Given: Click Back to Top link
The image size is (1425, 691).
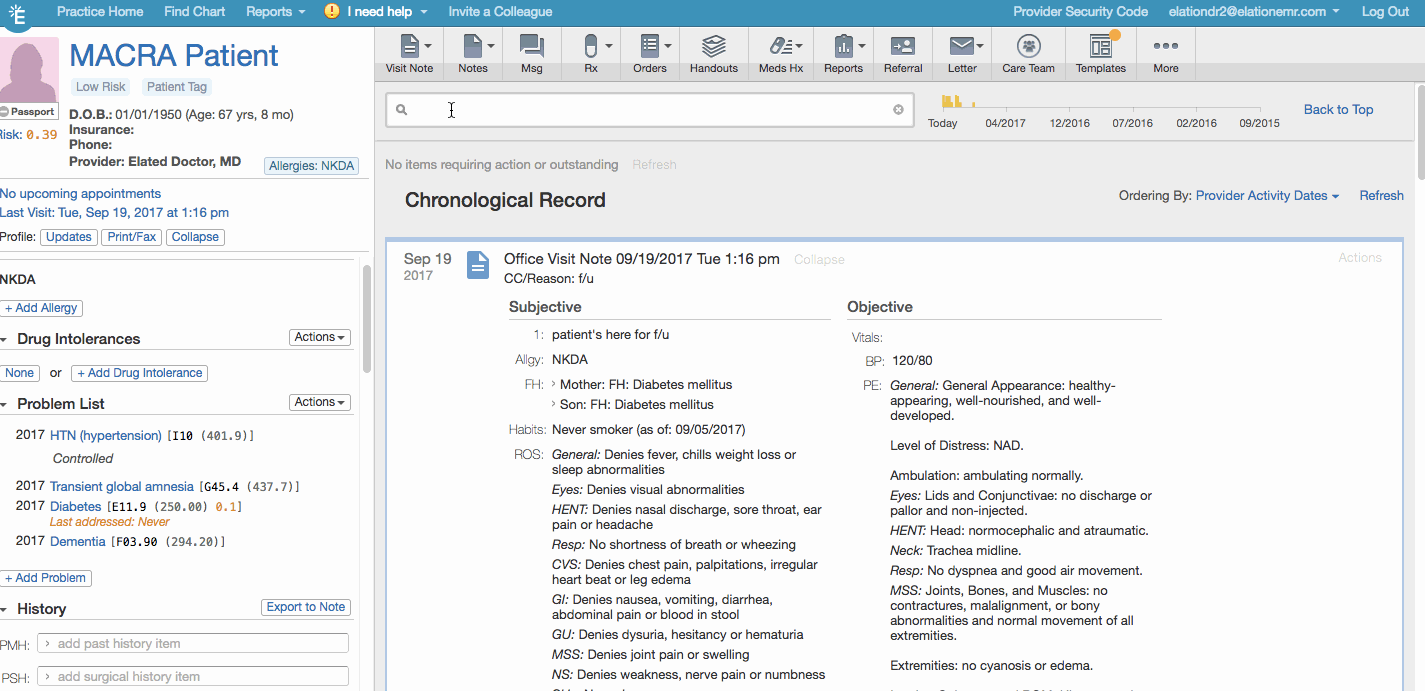Looking at the screenshot, I should coord(1338,110).
